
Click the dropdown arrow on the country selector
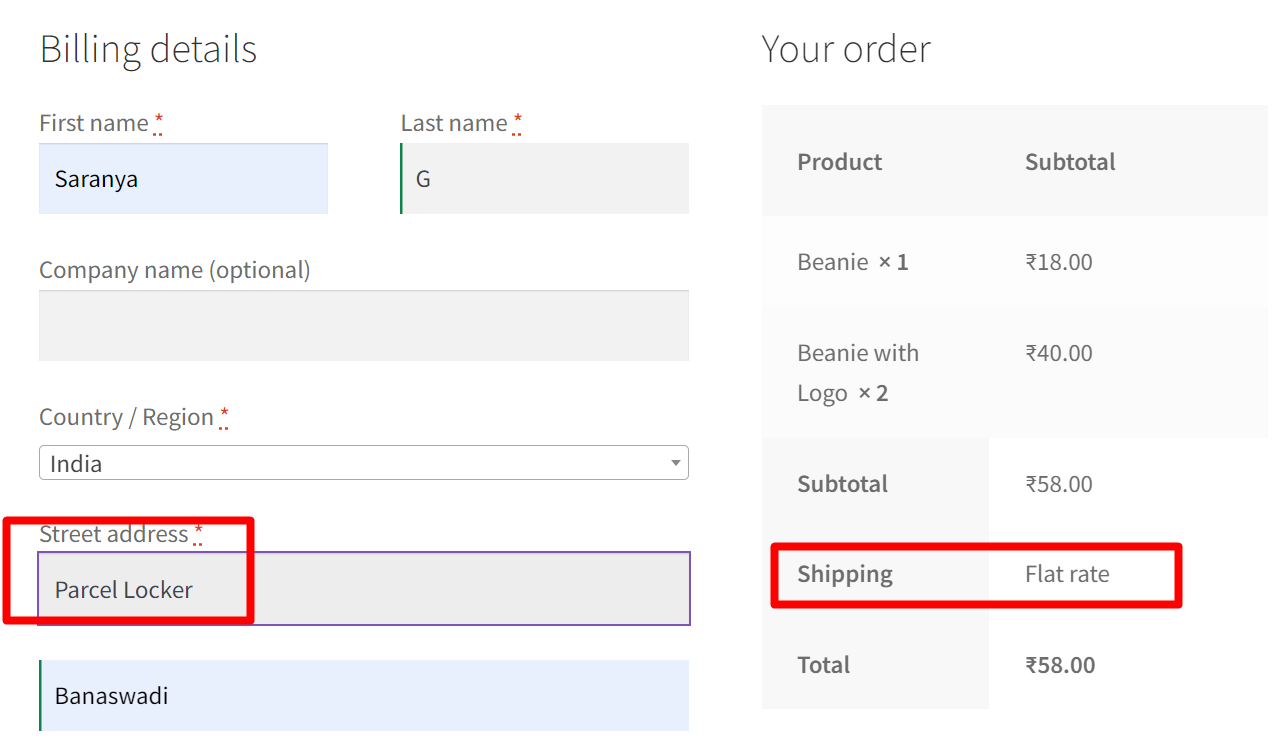point(676,463)
